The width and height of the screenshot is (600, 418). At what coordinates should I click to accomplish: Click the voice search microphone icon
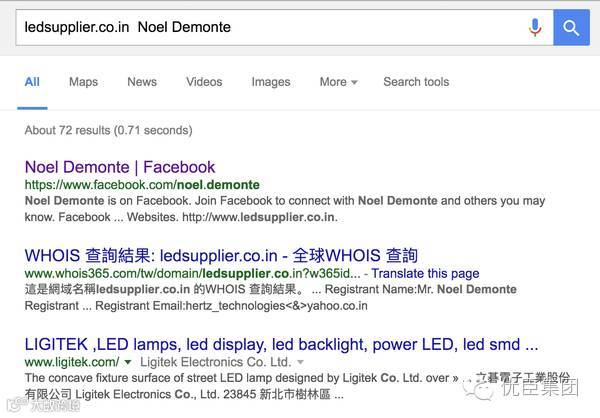tap(535, 28)
